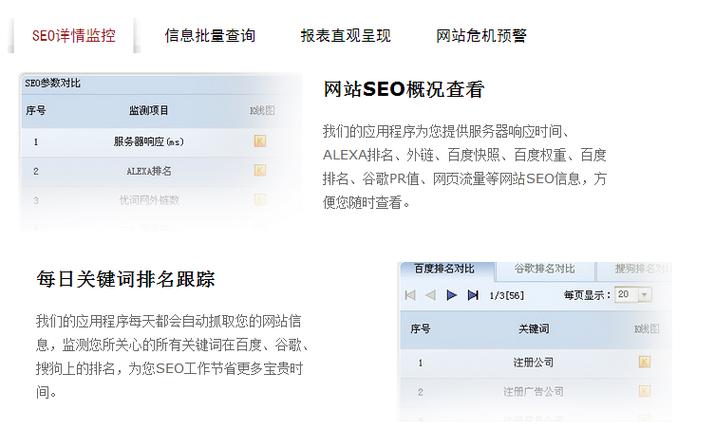Click the SEO参数对比 panel title
The height and width of the screenshot is (448, 715).
pyautogui.click(x=52, y=83)
